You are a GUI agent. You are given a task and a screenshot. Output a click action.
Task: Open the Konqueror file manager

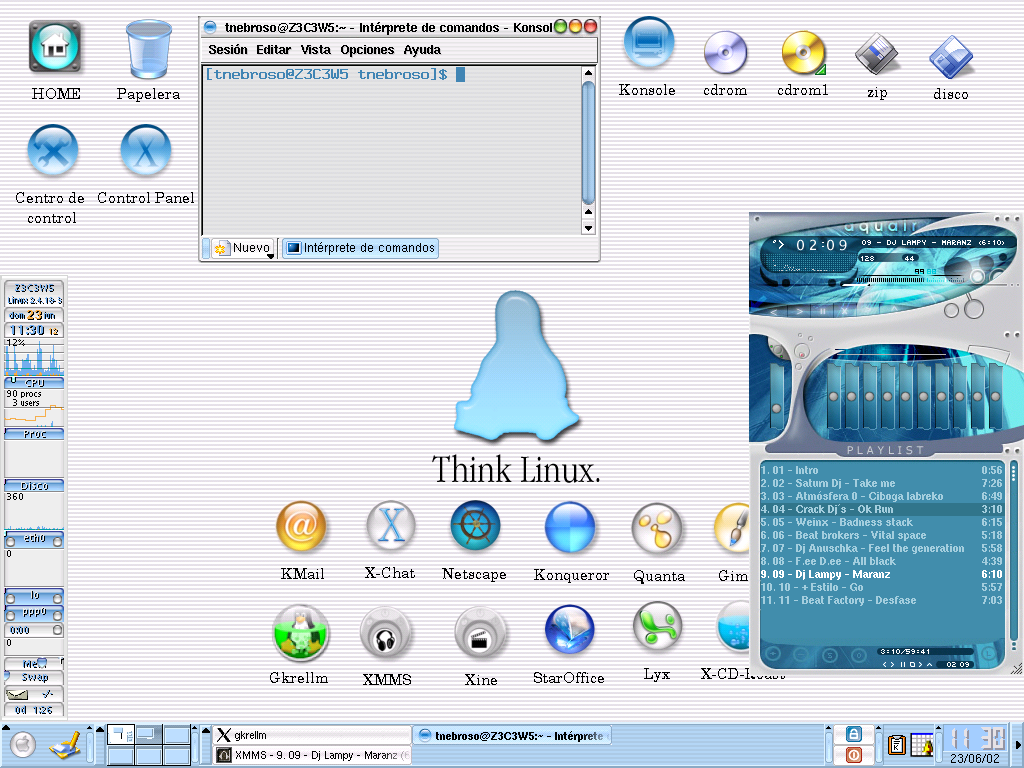coord(569,527)
